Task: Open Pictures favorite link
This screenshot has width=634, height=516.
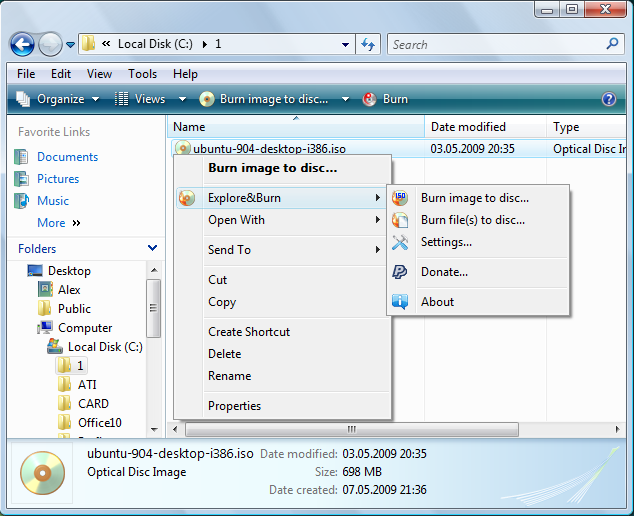Action: tap(58, 179)
